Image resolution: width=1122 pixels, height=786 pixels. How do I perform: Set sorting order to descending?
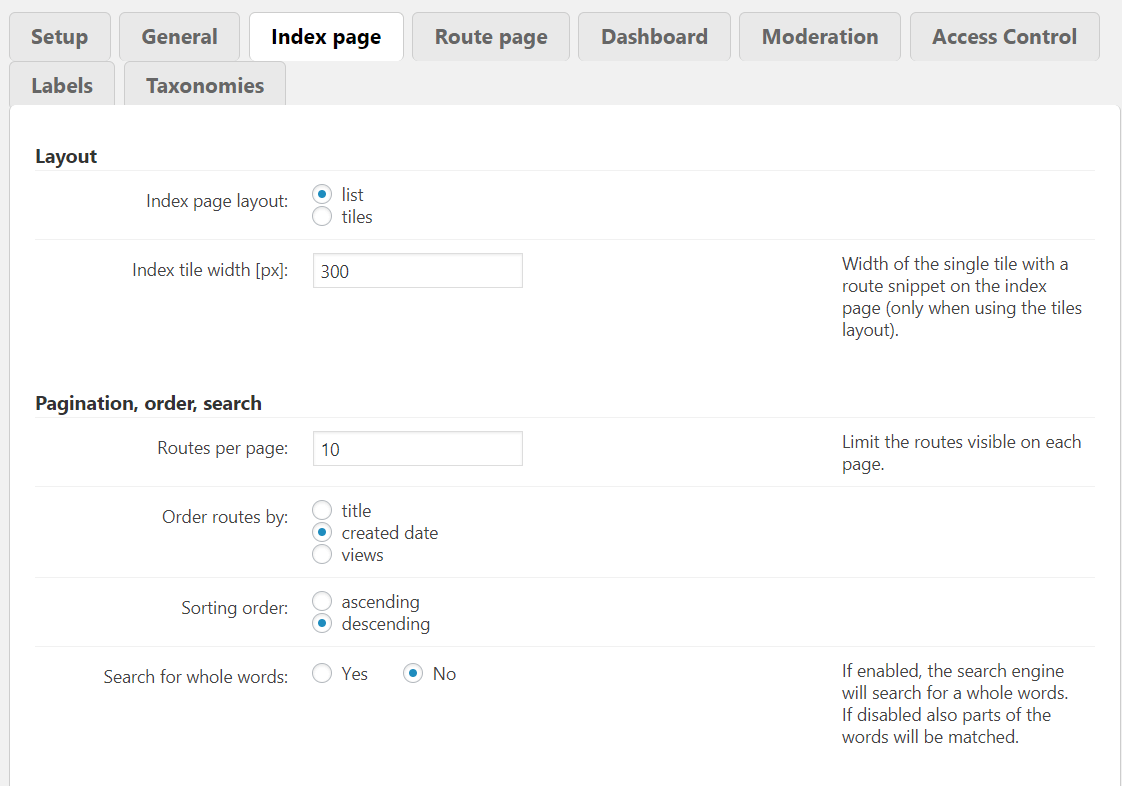click(x=322, y=624)
